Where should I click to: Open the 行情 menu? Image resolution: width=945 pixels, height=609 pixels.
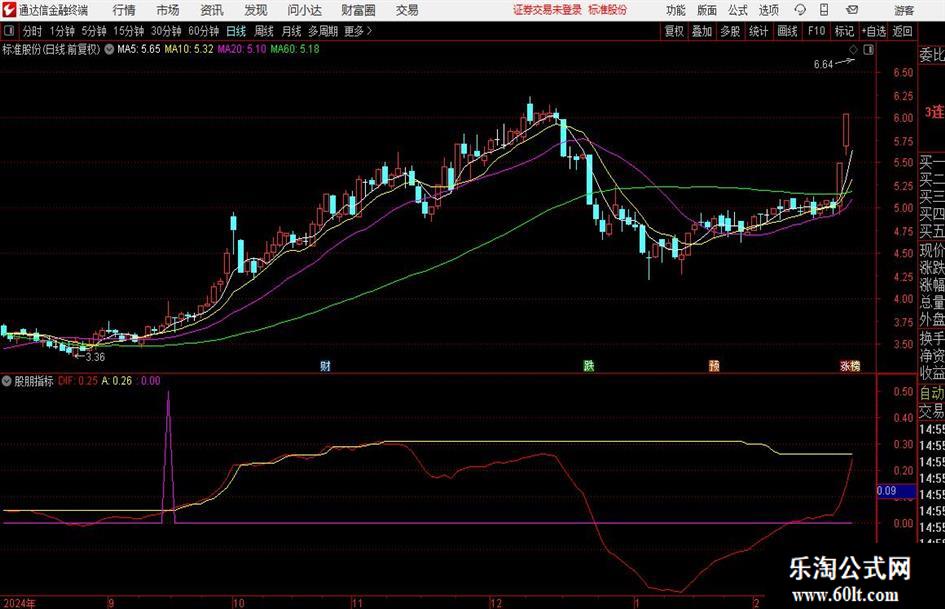[x=124, y=10]
